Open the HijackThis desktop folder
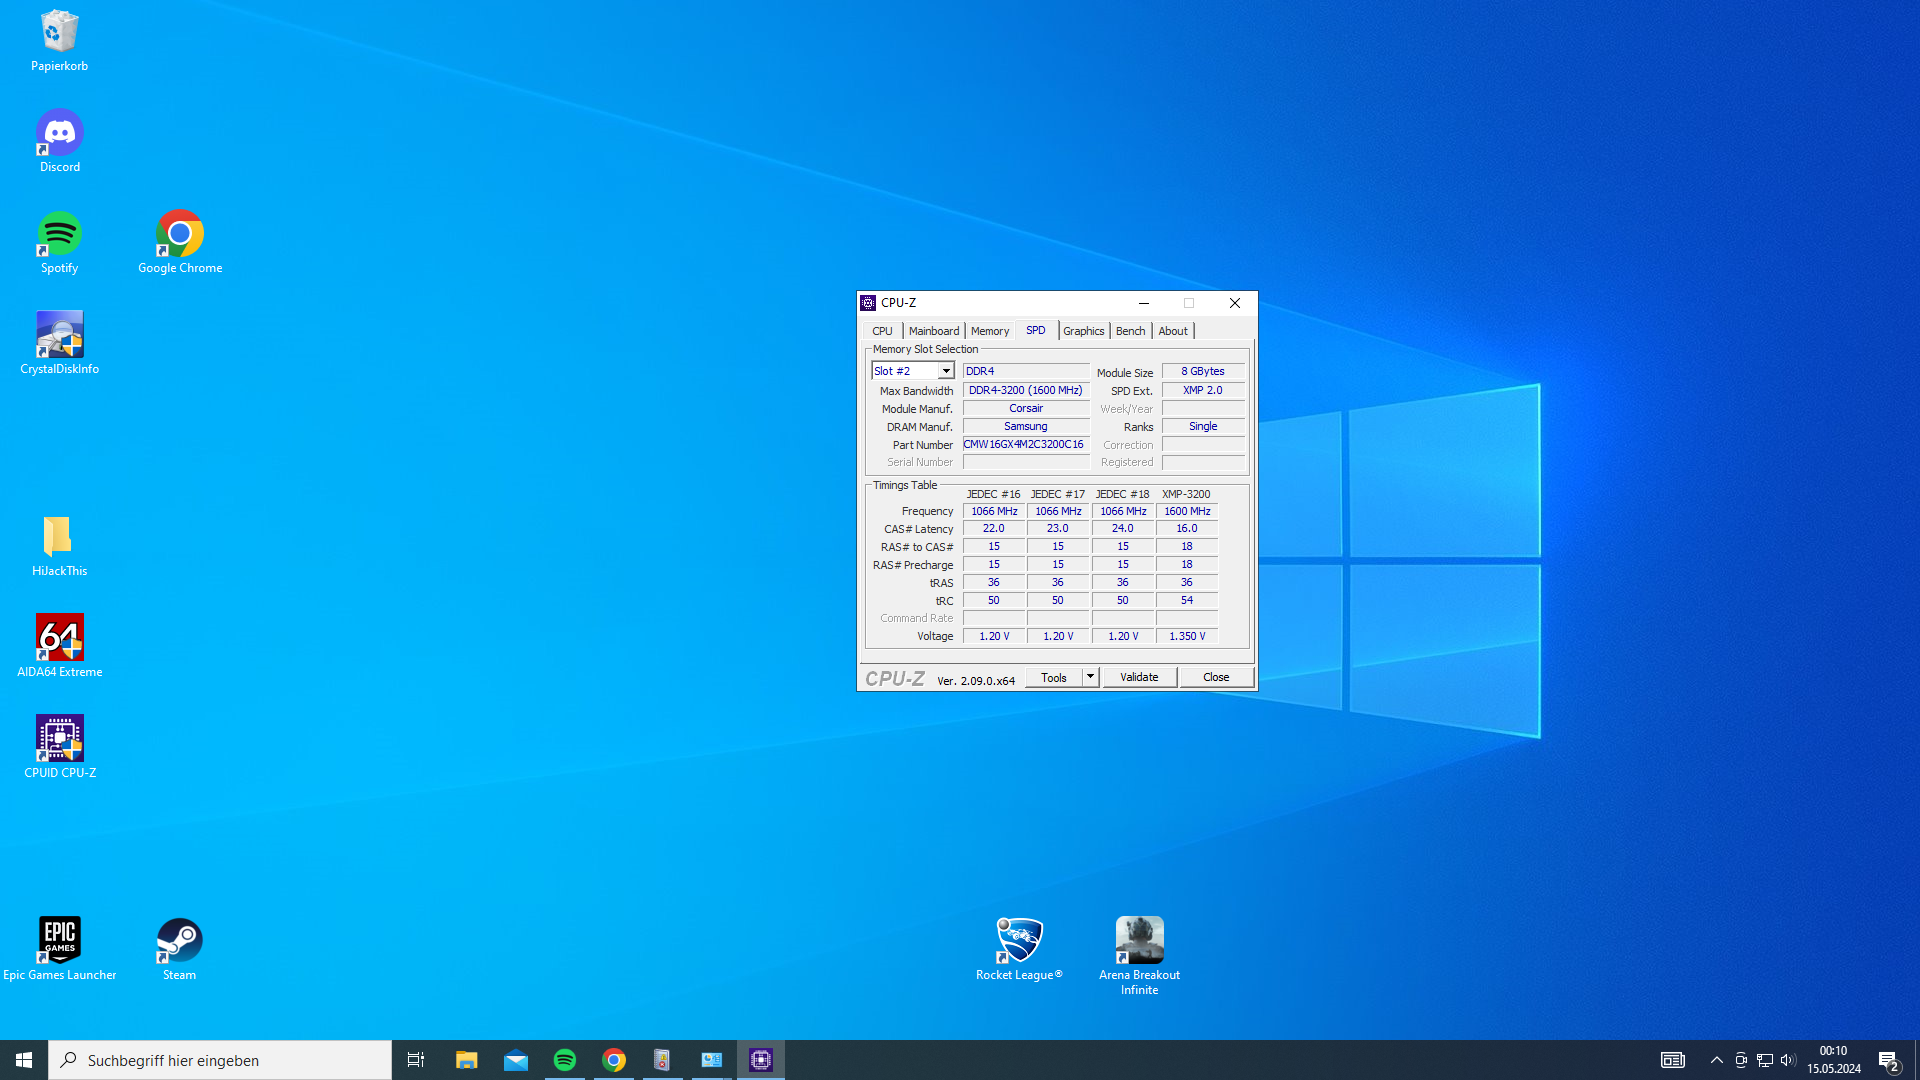Image resolution: width=1920 pixels, height=1080 pixels. click(x=59, y=538)
